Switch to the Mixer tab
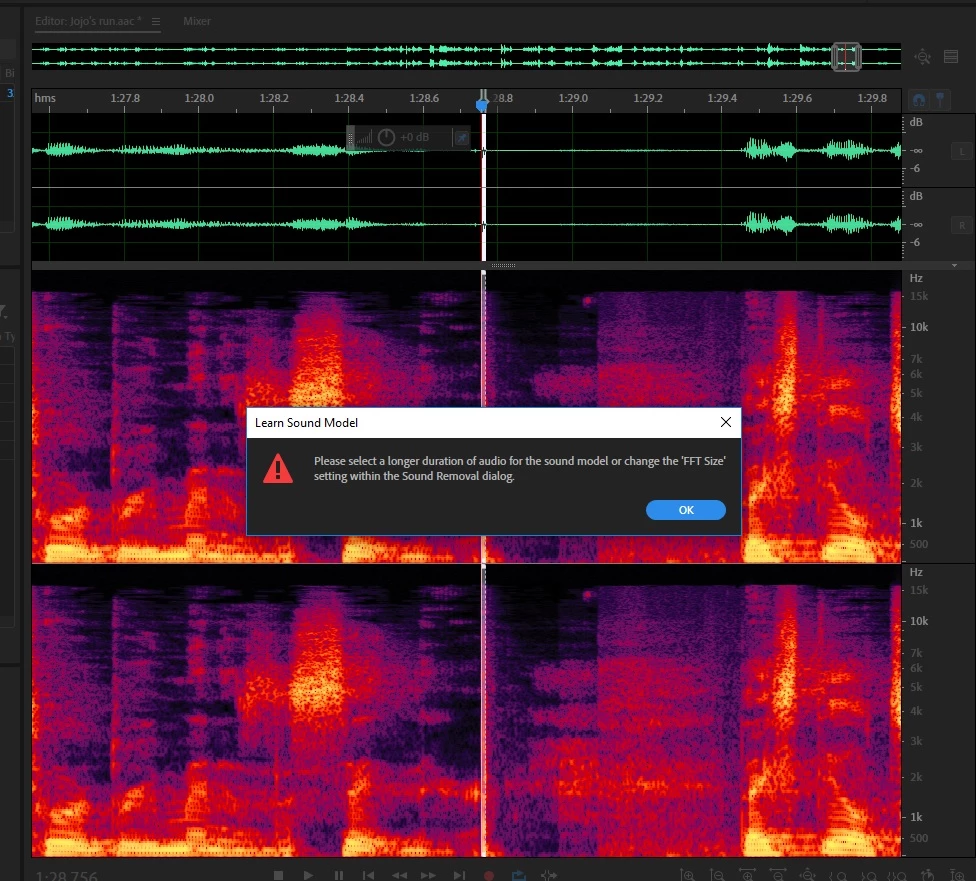Image resolution: width=976 pixels, height=881 pixels. point(197,21)
